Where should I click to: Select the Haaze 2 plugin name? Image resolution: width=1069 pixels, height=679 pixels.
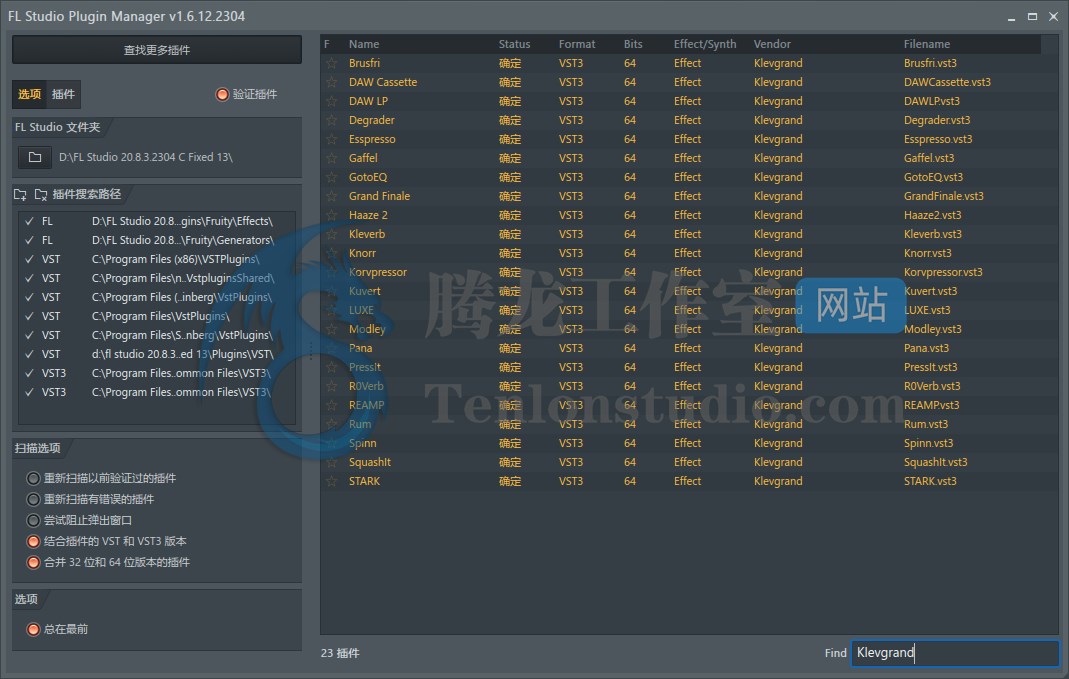[368, 215]
